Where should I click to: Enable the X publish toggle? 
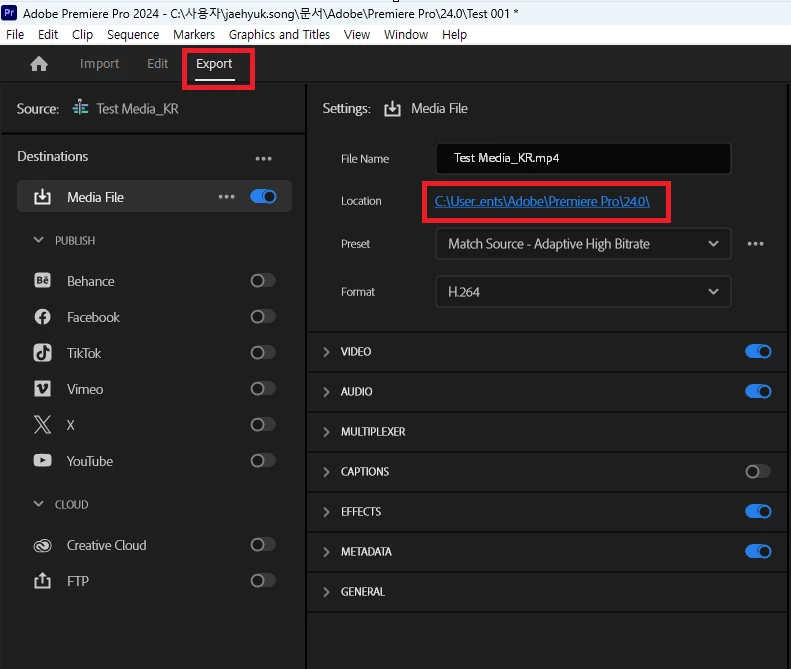(263, 424)
